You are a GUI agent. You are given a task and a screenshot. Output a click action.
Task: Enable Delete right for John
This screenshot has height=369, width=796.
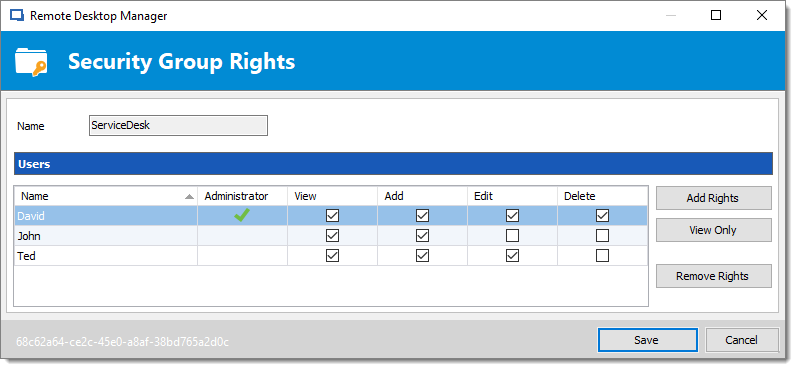pos(603,236)
